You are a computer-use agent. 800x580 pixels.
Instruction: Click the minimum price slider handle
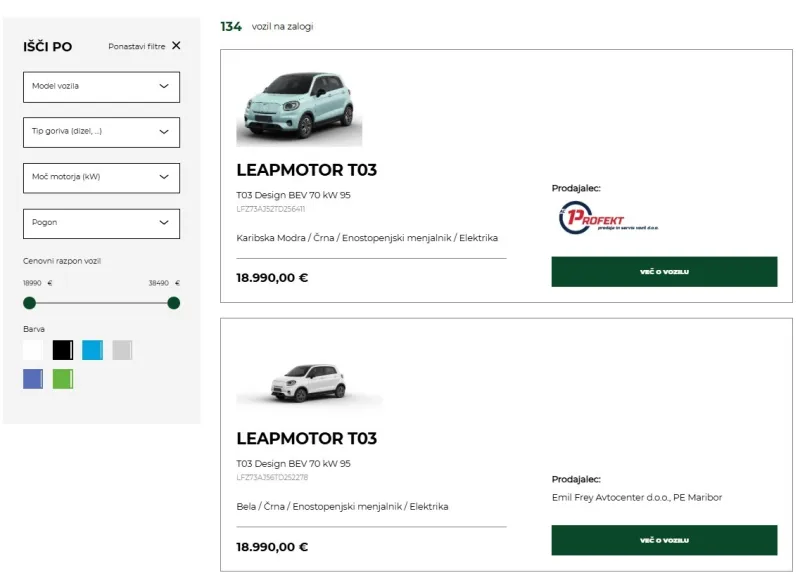click(x=30, y=303)
